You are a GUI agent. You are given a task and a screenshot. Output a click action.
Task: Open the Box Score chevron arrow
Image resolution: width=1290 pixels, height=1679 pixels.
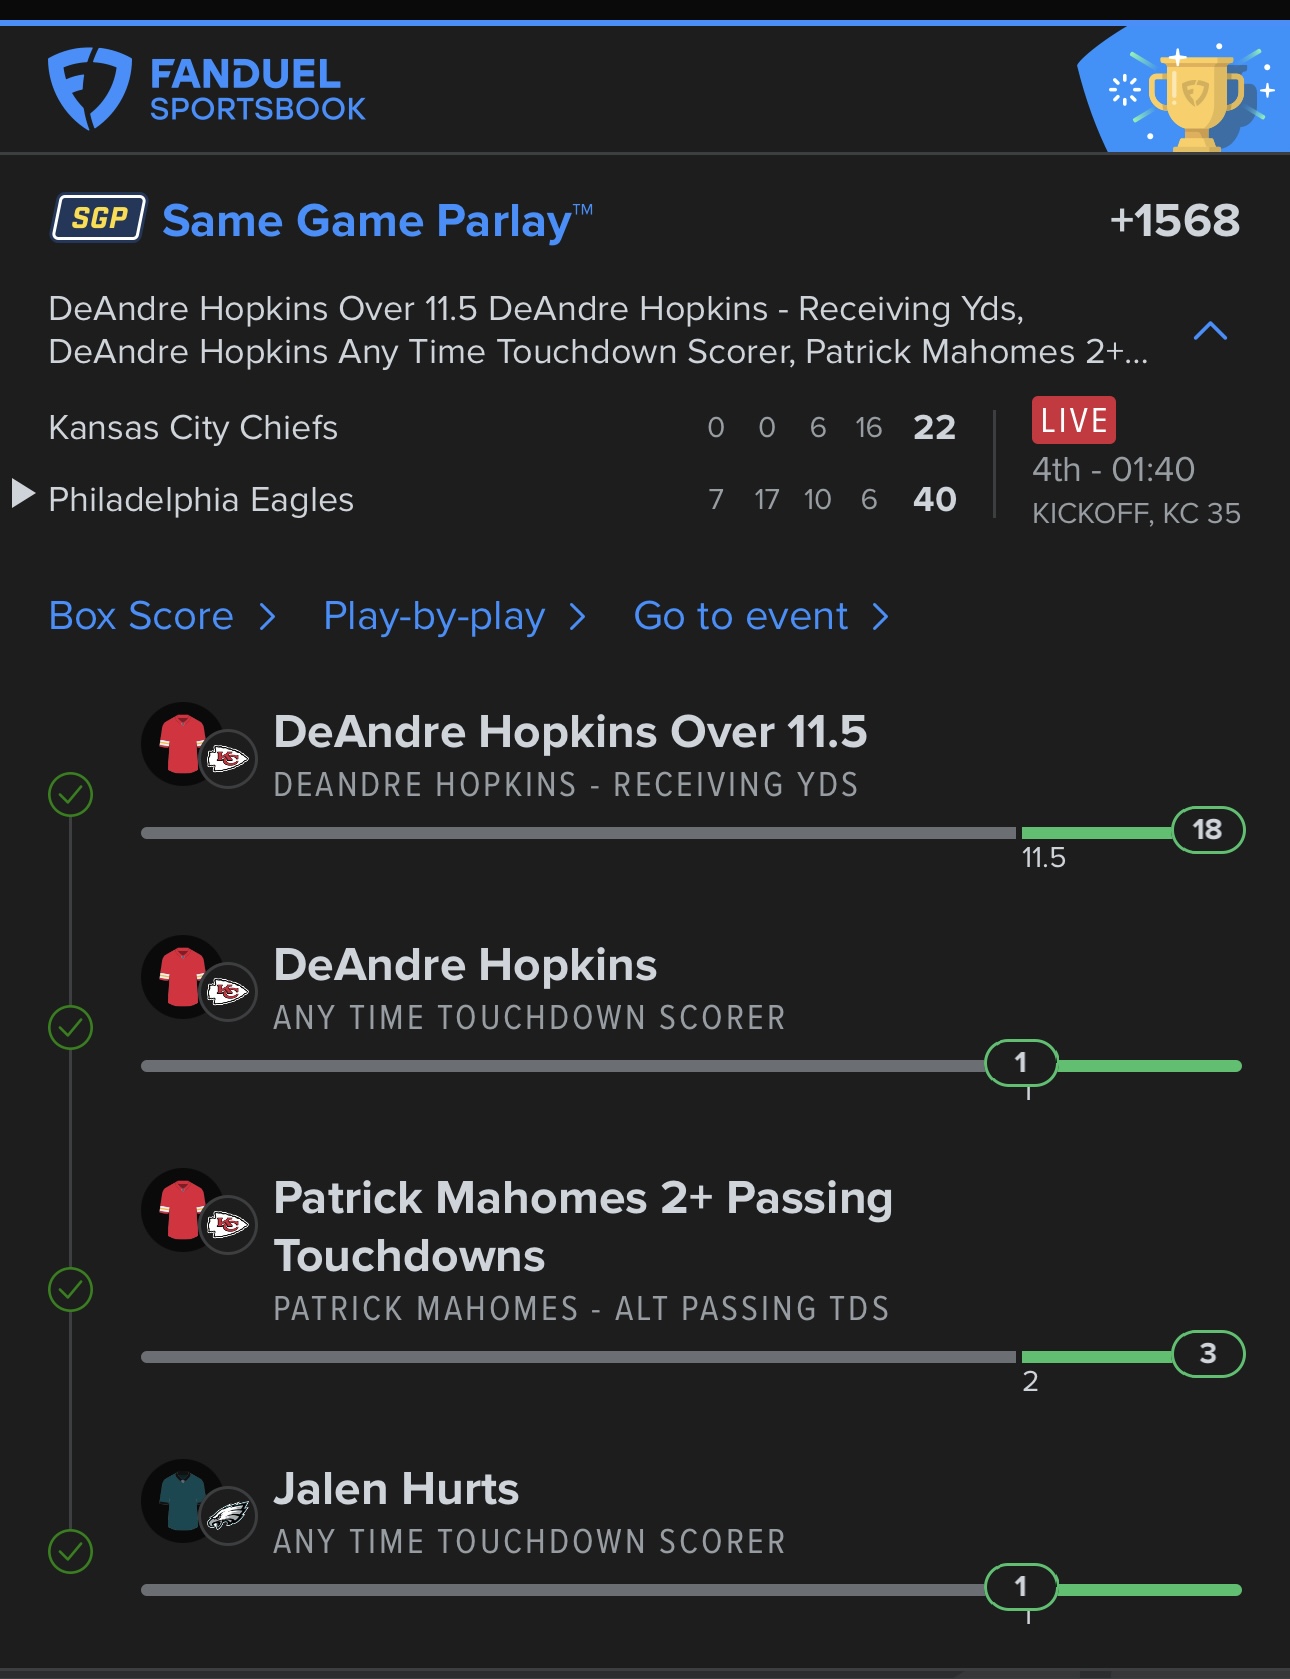pos(267,617)
